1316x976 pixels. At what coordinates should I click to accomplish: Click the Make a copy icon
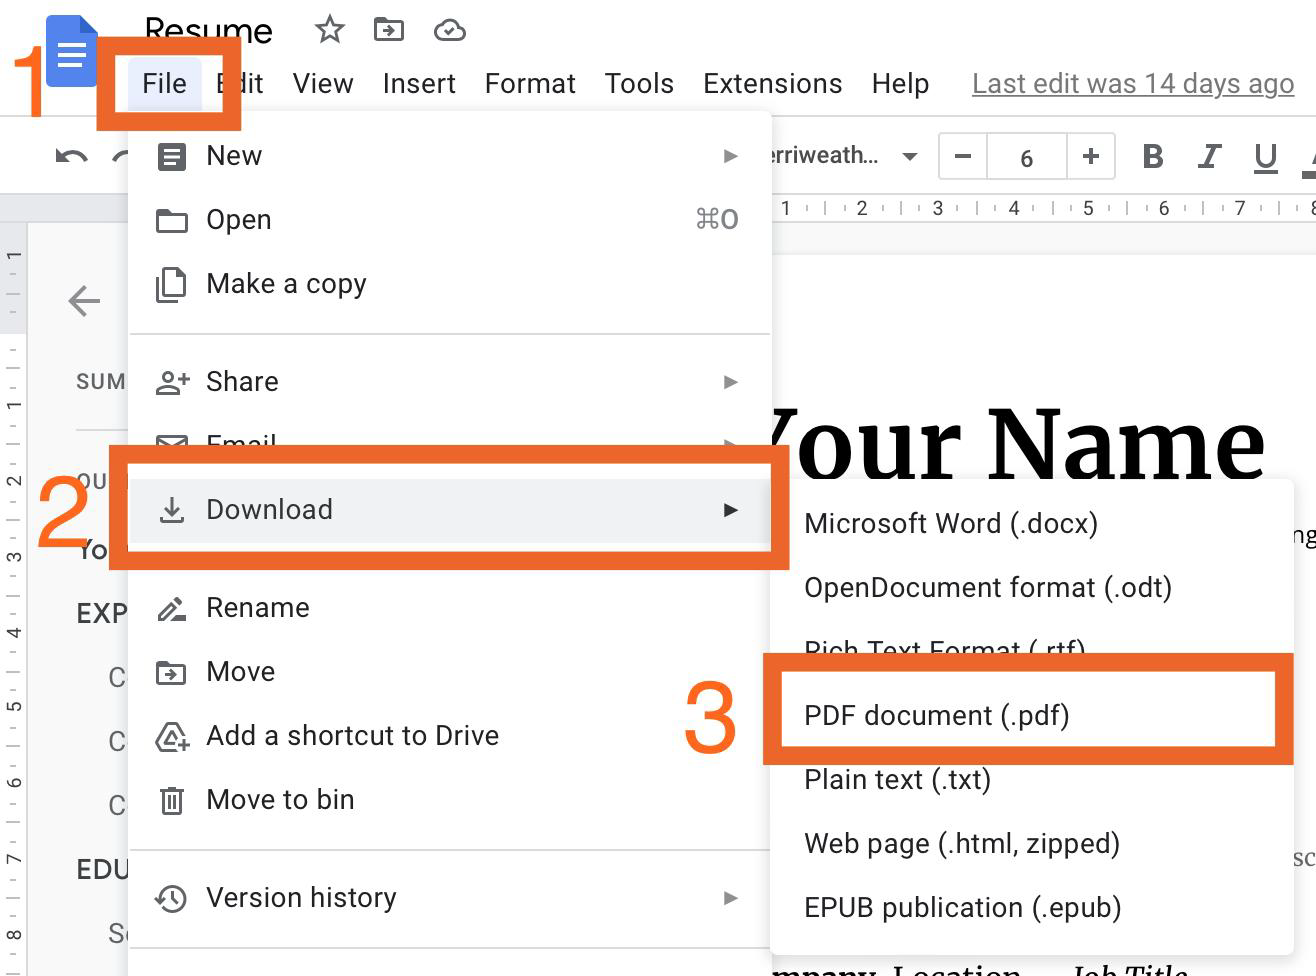[172, 284]
